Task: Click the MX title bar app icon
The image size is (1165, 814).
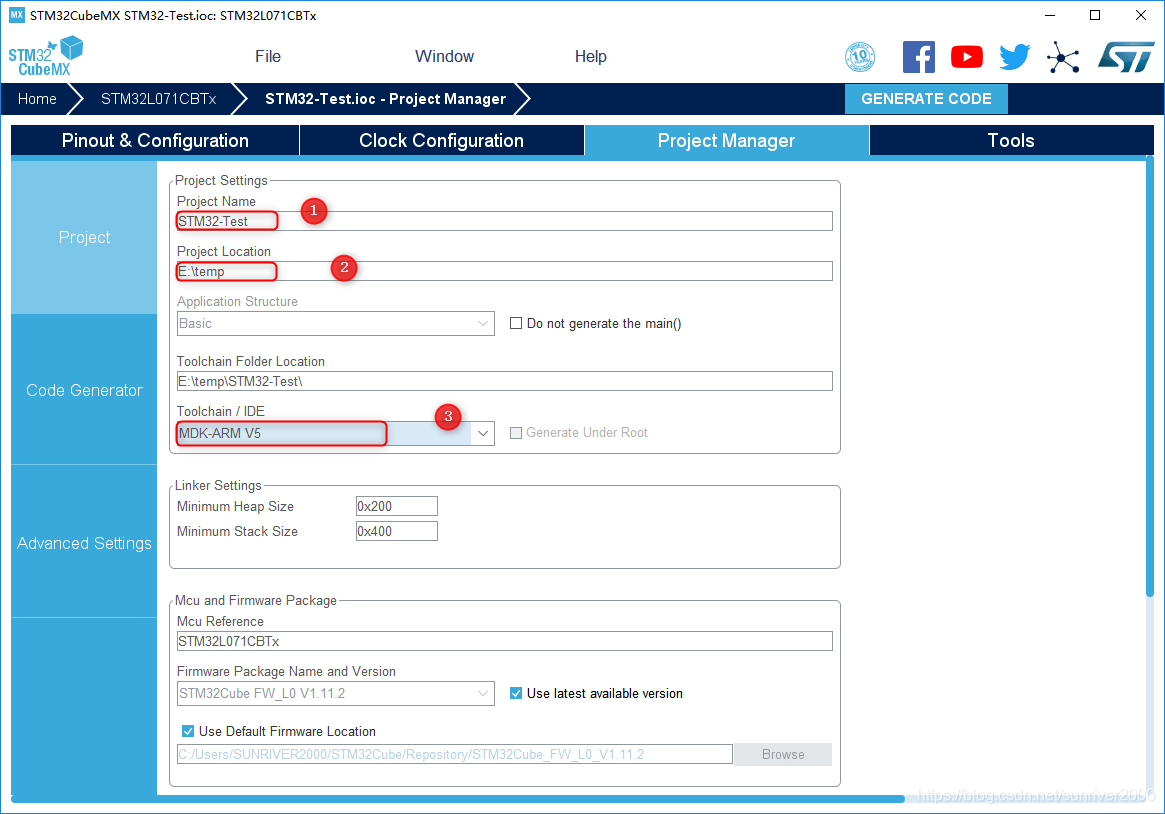Action: tap(16, 15)
